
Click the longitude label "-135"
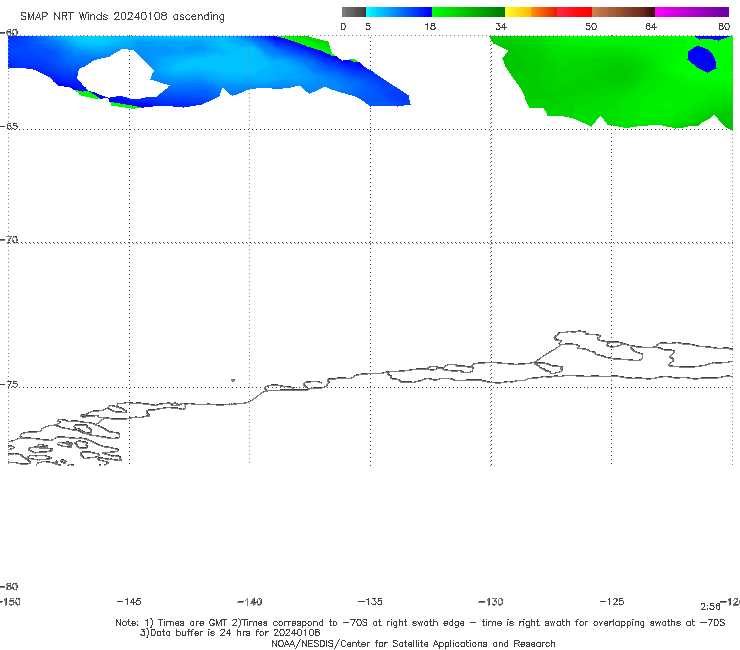pos(370,601)
